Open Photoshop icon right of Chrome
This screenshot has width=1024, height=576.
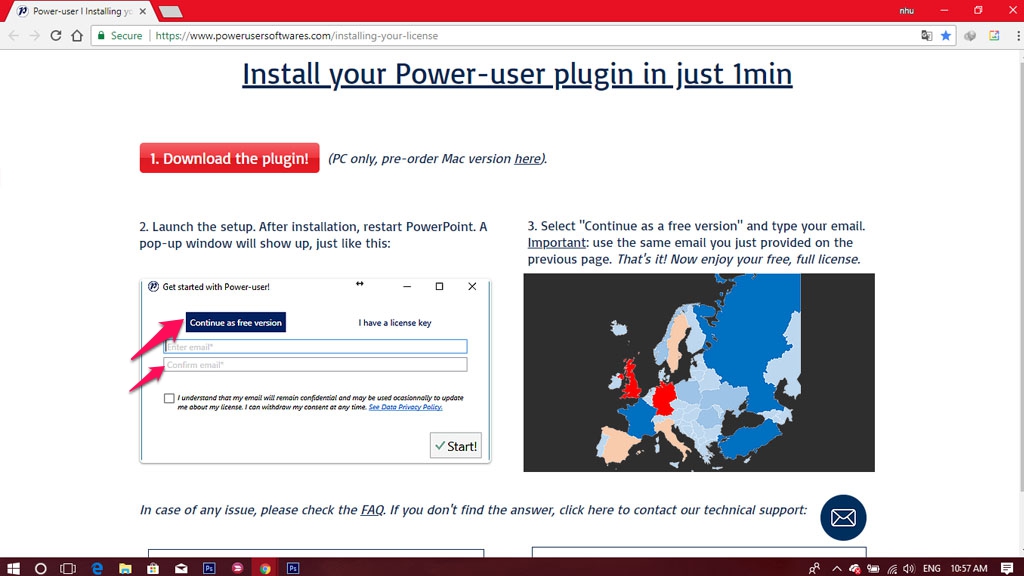(293, 568)
